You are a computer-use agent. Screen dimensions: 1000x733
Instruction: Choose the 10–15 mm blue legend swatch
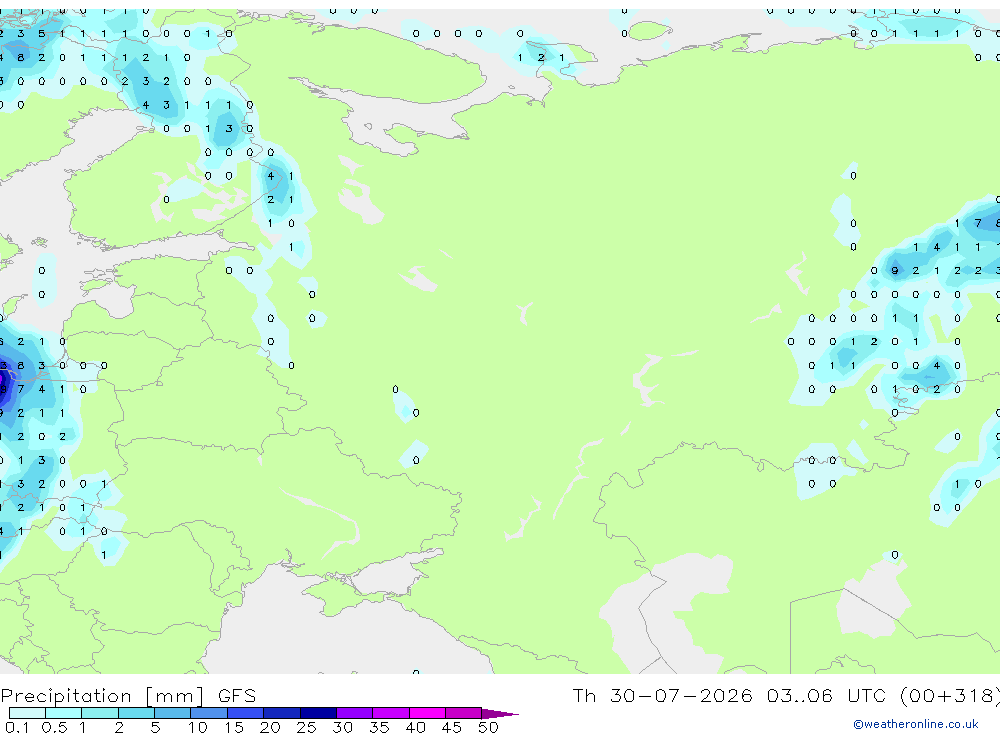point(209,713)
